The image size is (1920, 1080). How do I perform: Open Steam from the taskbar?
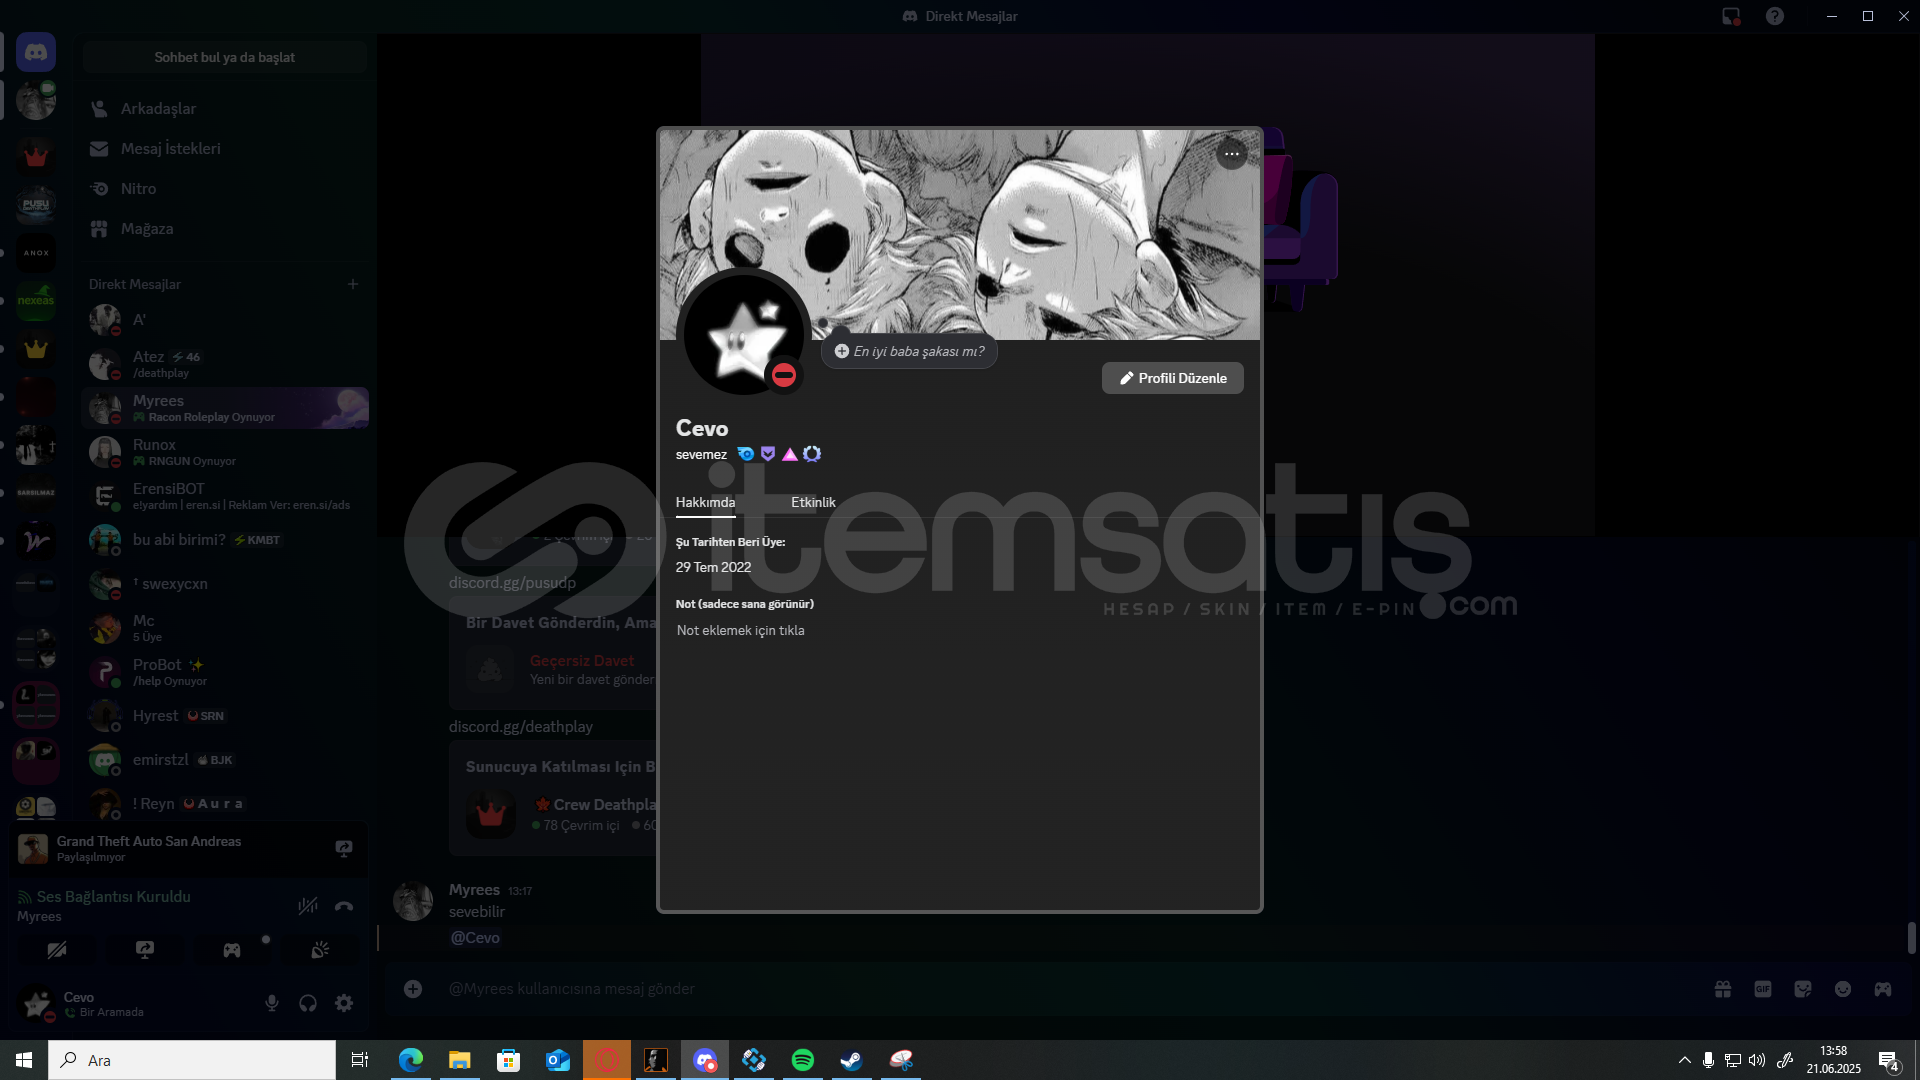[852, 1060]
